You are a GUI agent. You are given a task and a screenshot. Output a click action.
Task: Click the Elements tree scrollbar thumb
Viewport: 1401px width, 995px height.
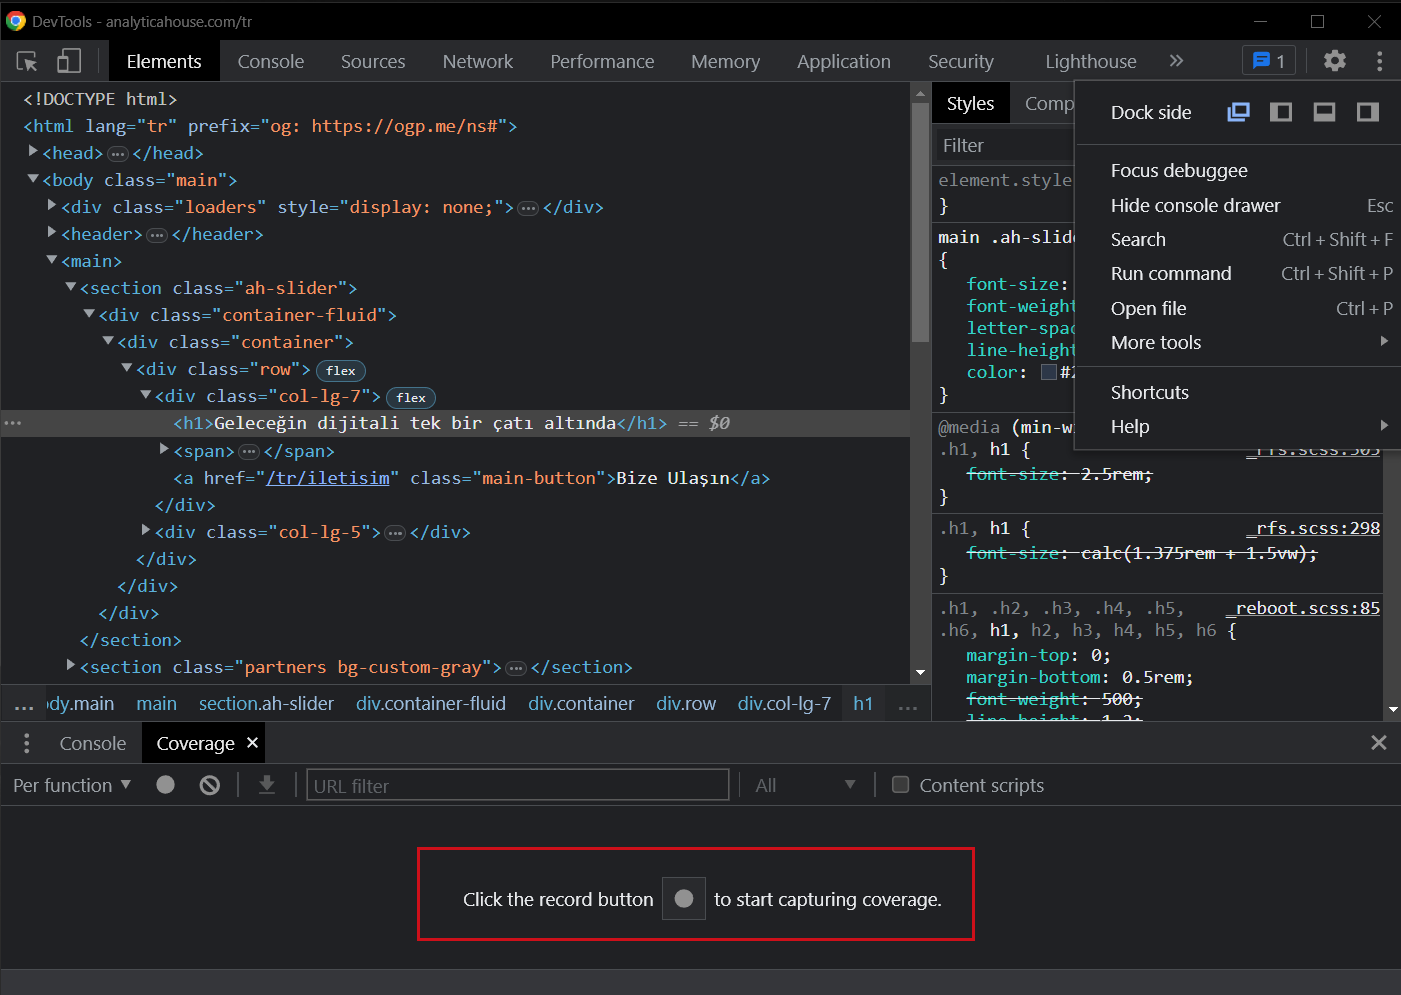pyautogui.click(x=920, y=222)
